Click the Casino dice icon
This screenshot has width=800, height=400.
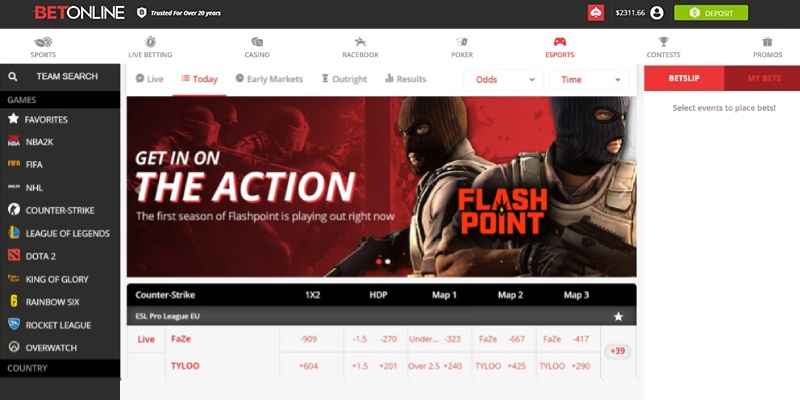click(257, 41)
